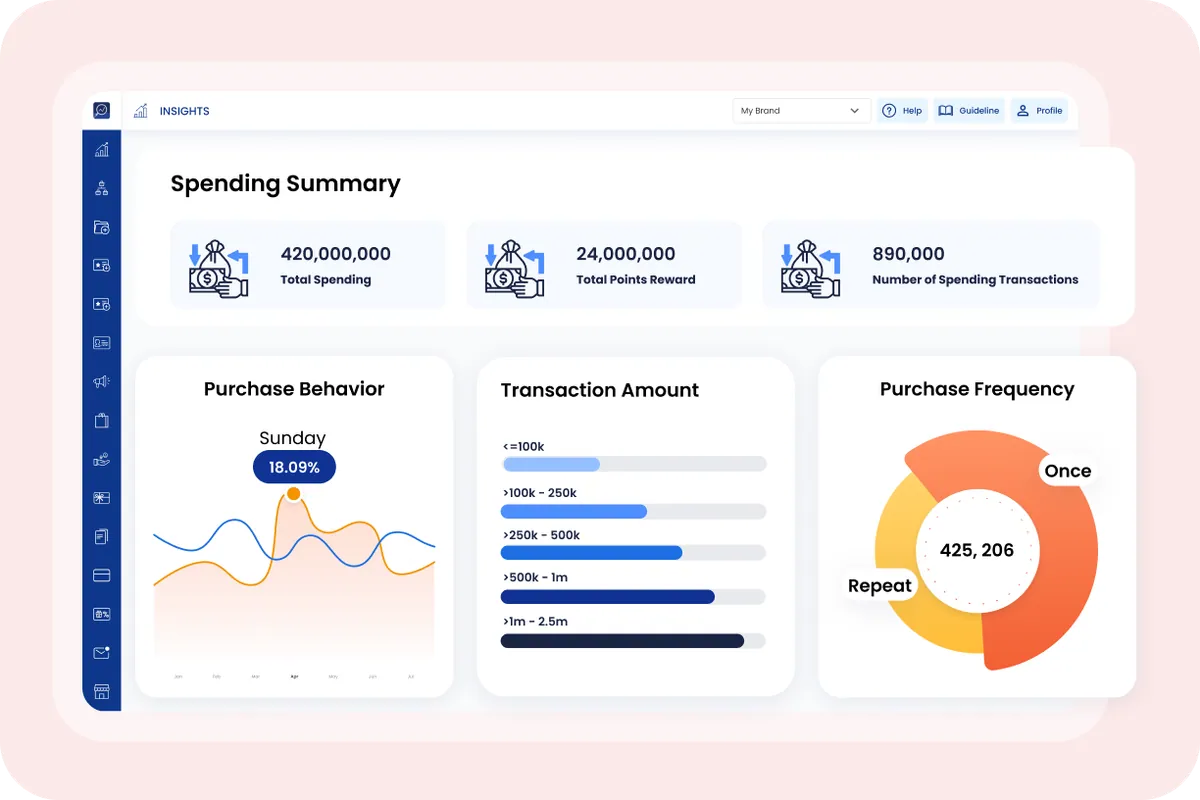Click the Repeat label on donut chart
This screenshot has width=1200, height=800.
tap(880, 586)
